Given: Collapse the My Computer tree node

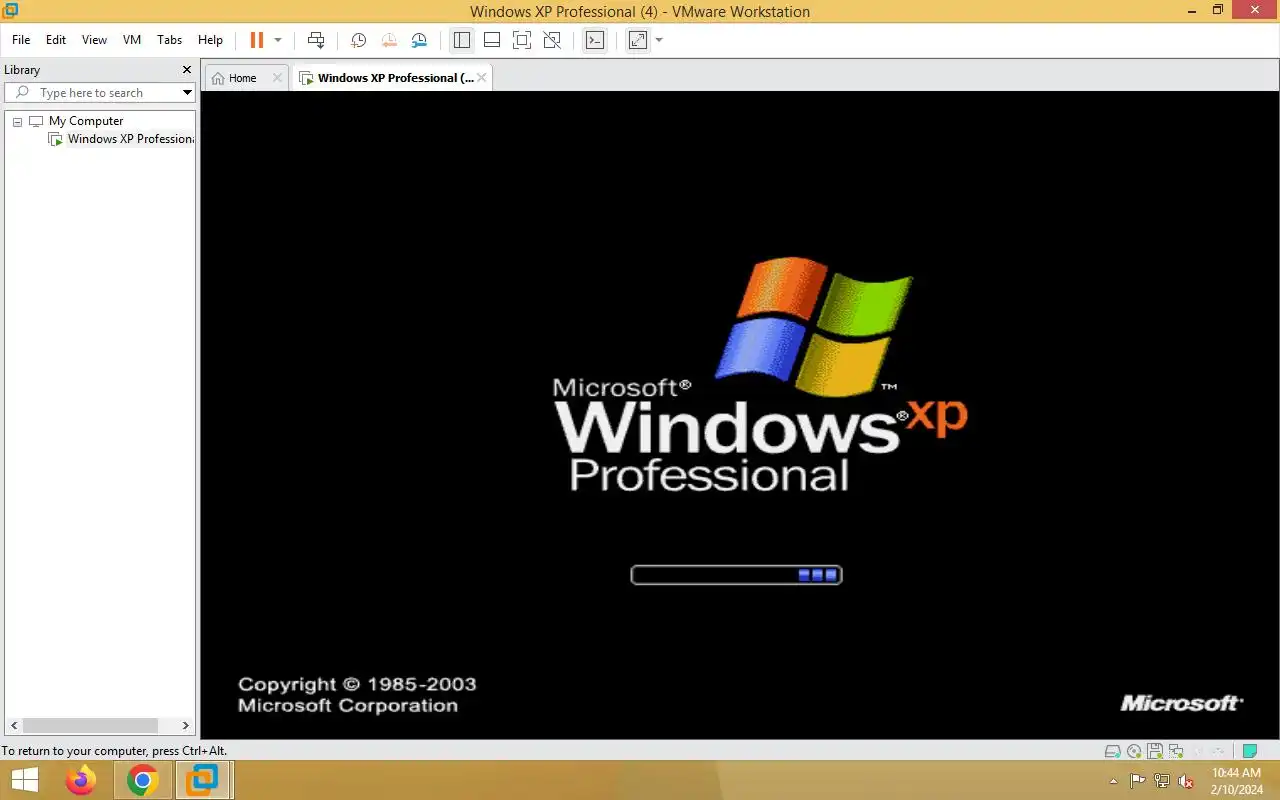Looking at the screenshot, I should [x=17, y=121].
